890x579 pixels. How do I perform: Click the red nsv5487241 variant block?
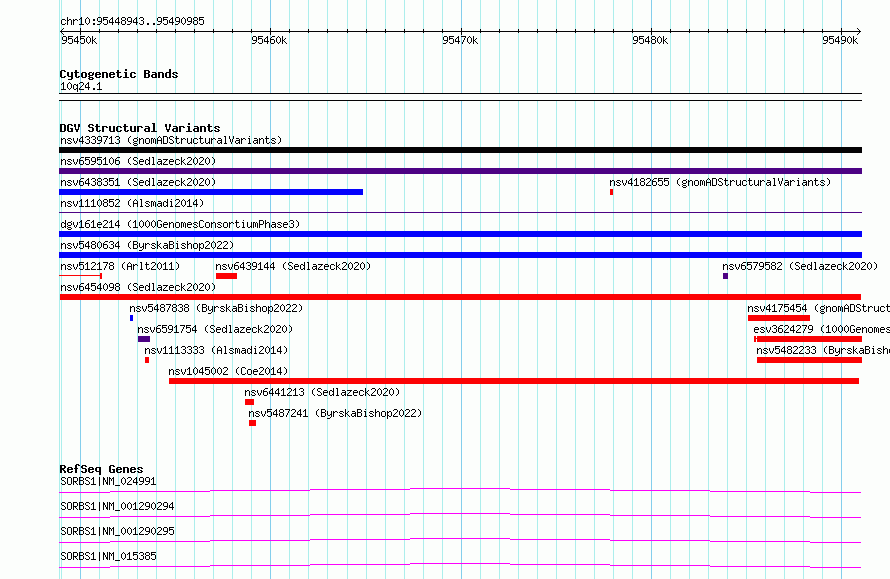(x=253, y=423)
